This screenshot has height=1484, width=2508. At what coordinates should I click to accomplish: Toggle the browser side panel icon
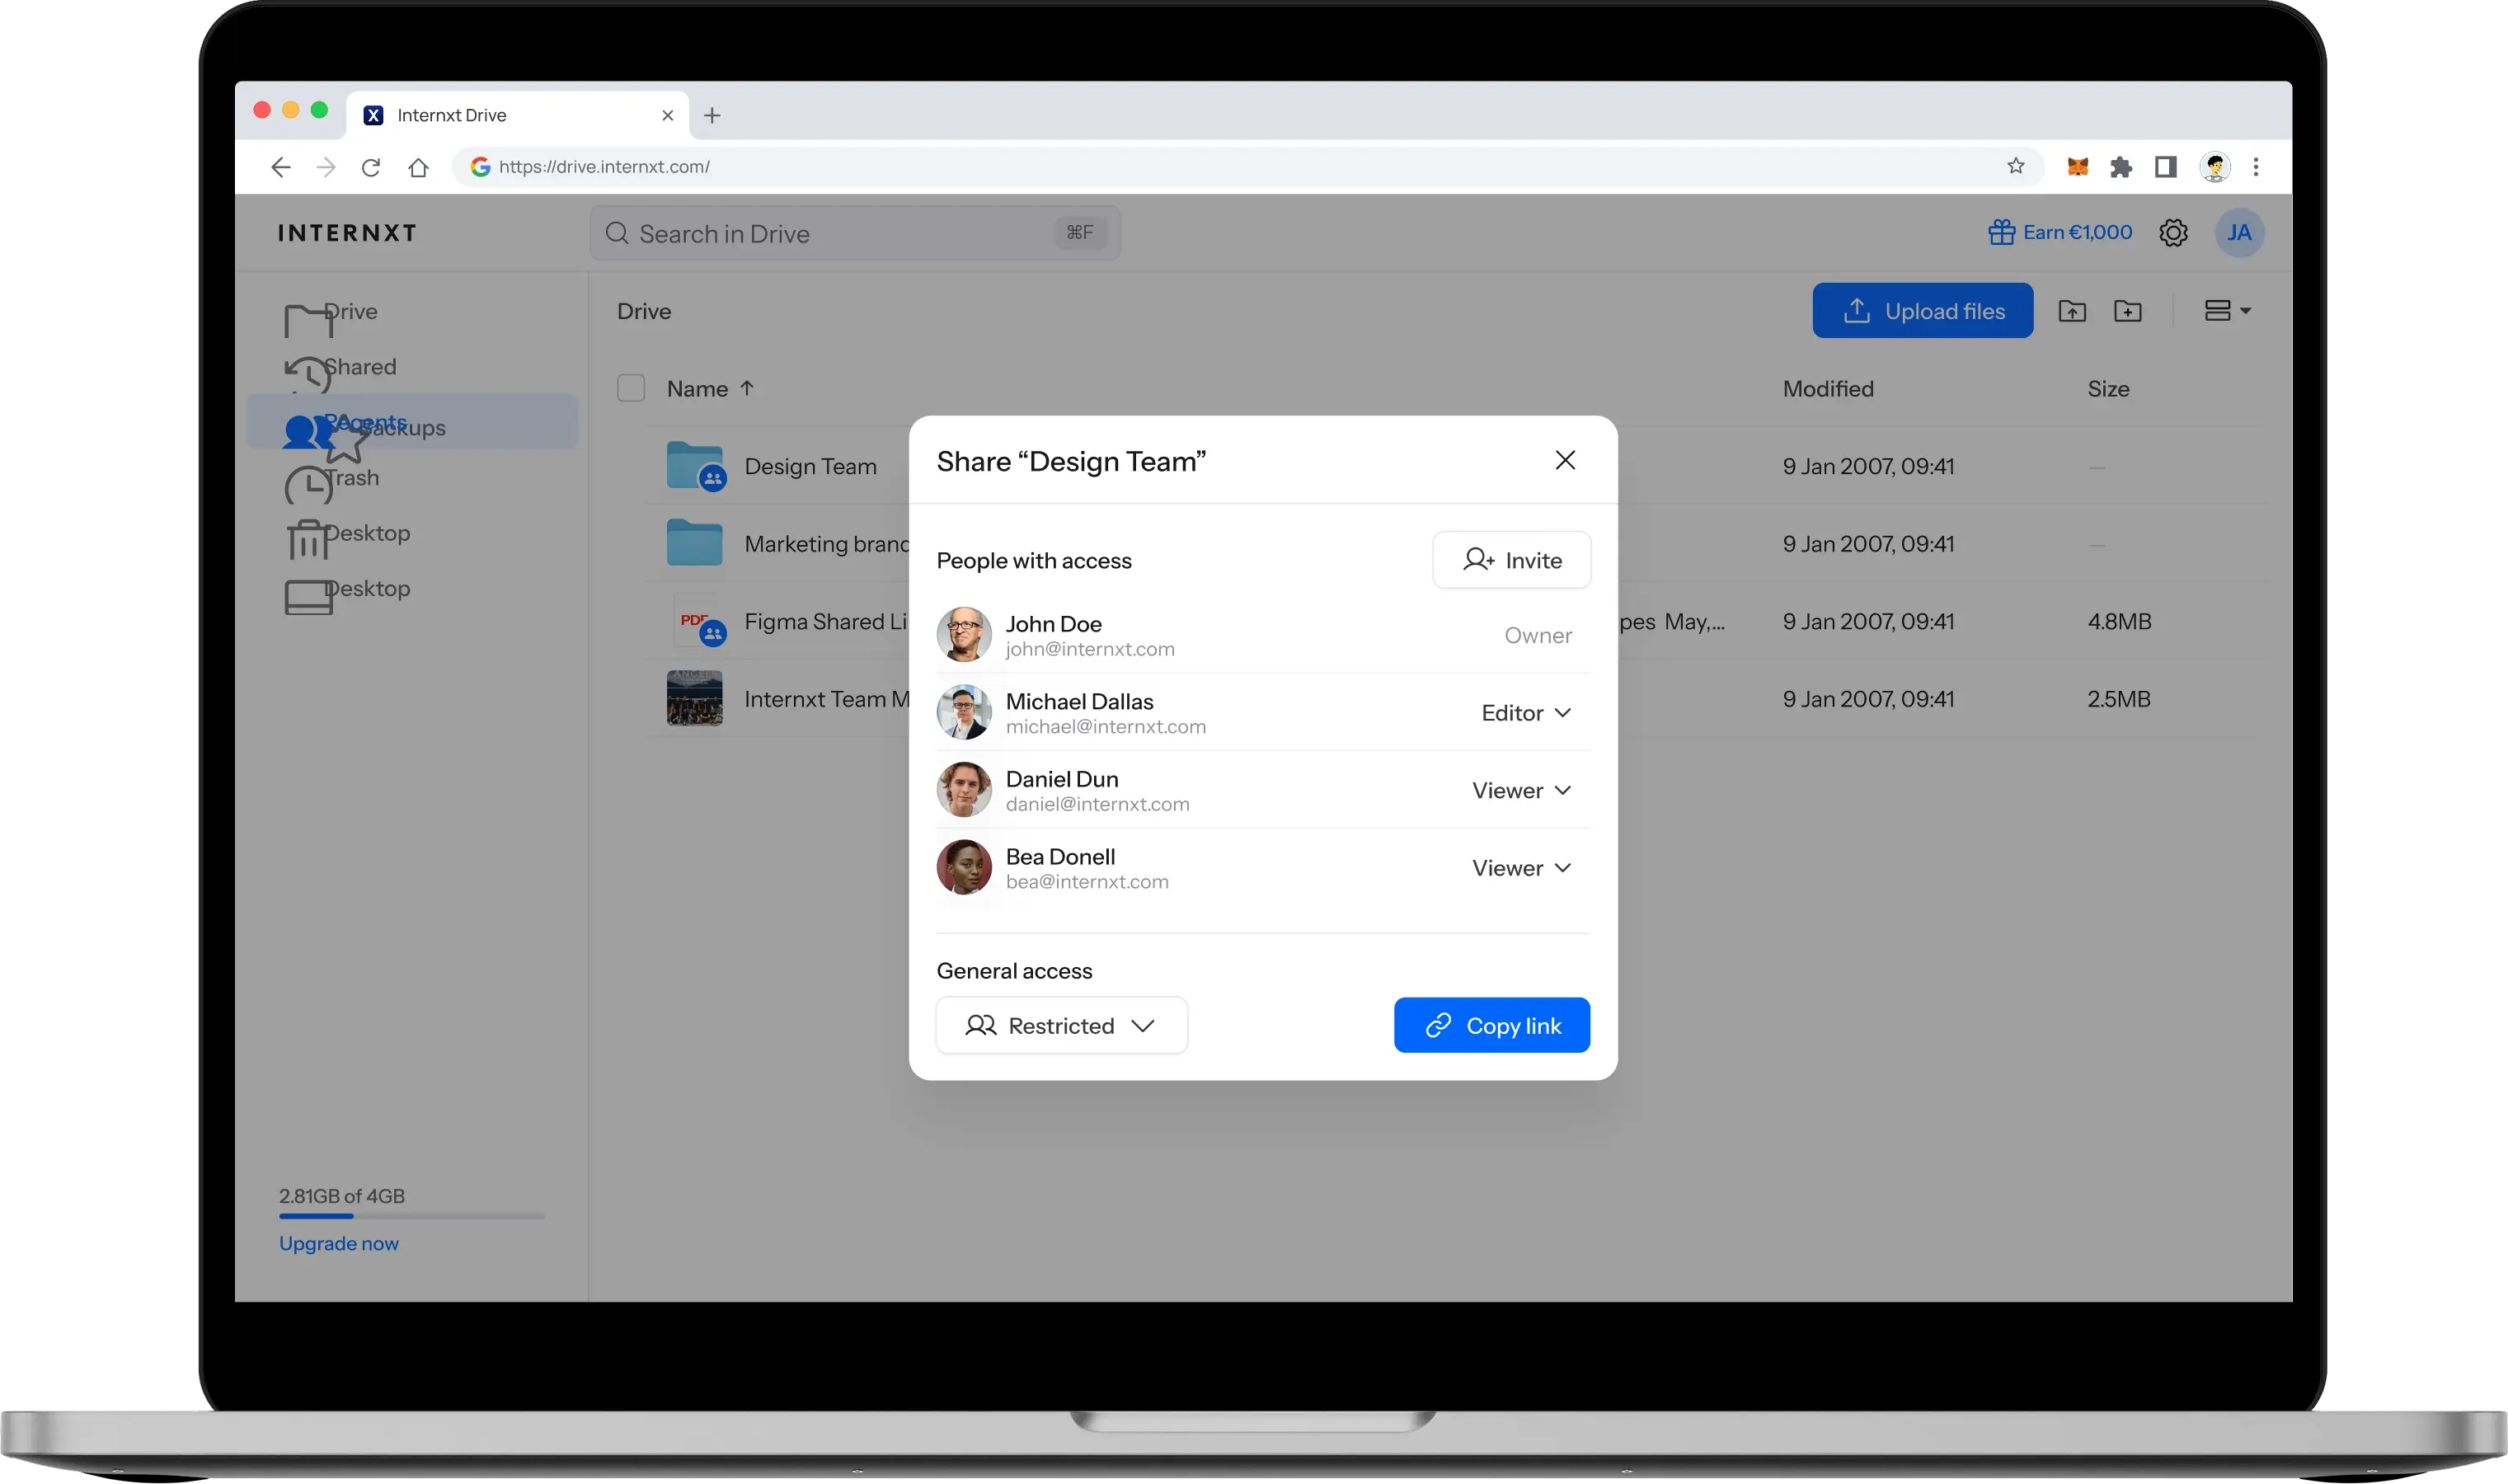pyautogui.click(x=2165, y=167)
